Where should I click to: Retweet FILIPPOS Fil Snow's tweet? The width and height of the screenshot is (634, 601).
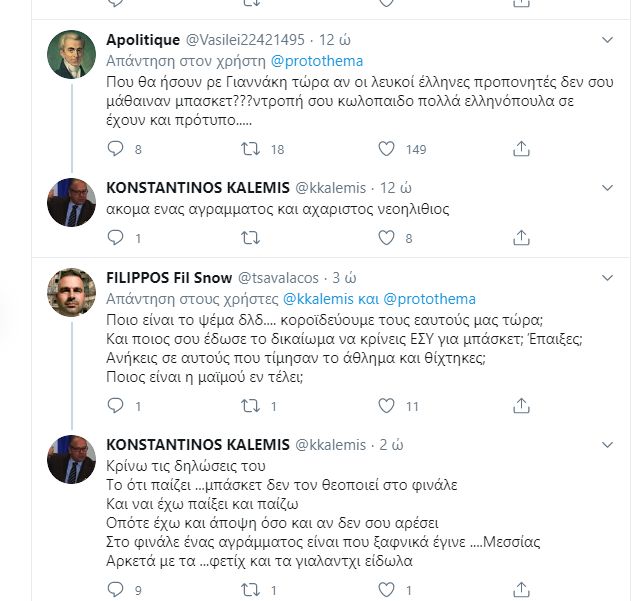pos(252,405)
